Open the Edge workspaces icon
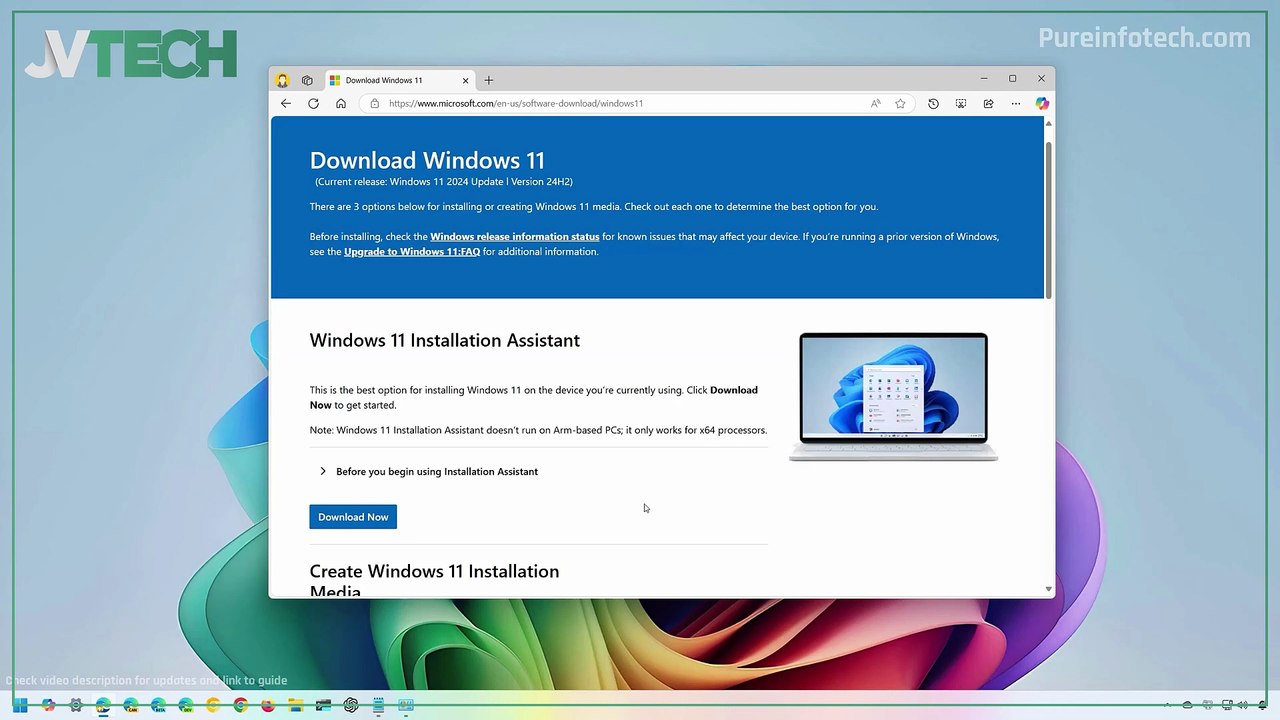The height and width of the screenshot is (720, 1280). 307,80
